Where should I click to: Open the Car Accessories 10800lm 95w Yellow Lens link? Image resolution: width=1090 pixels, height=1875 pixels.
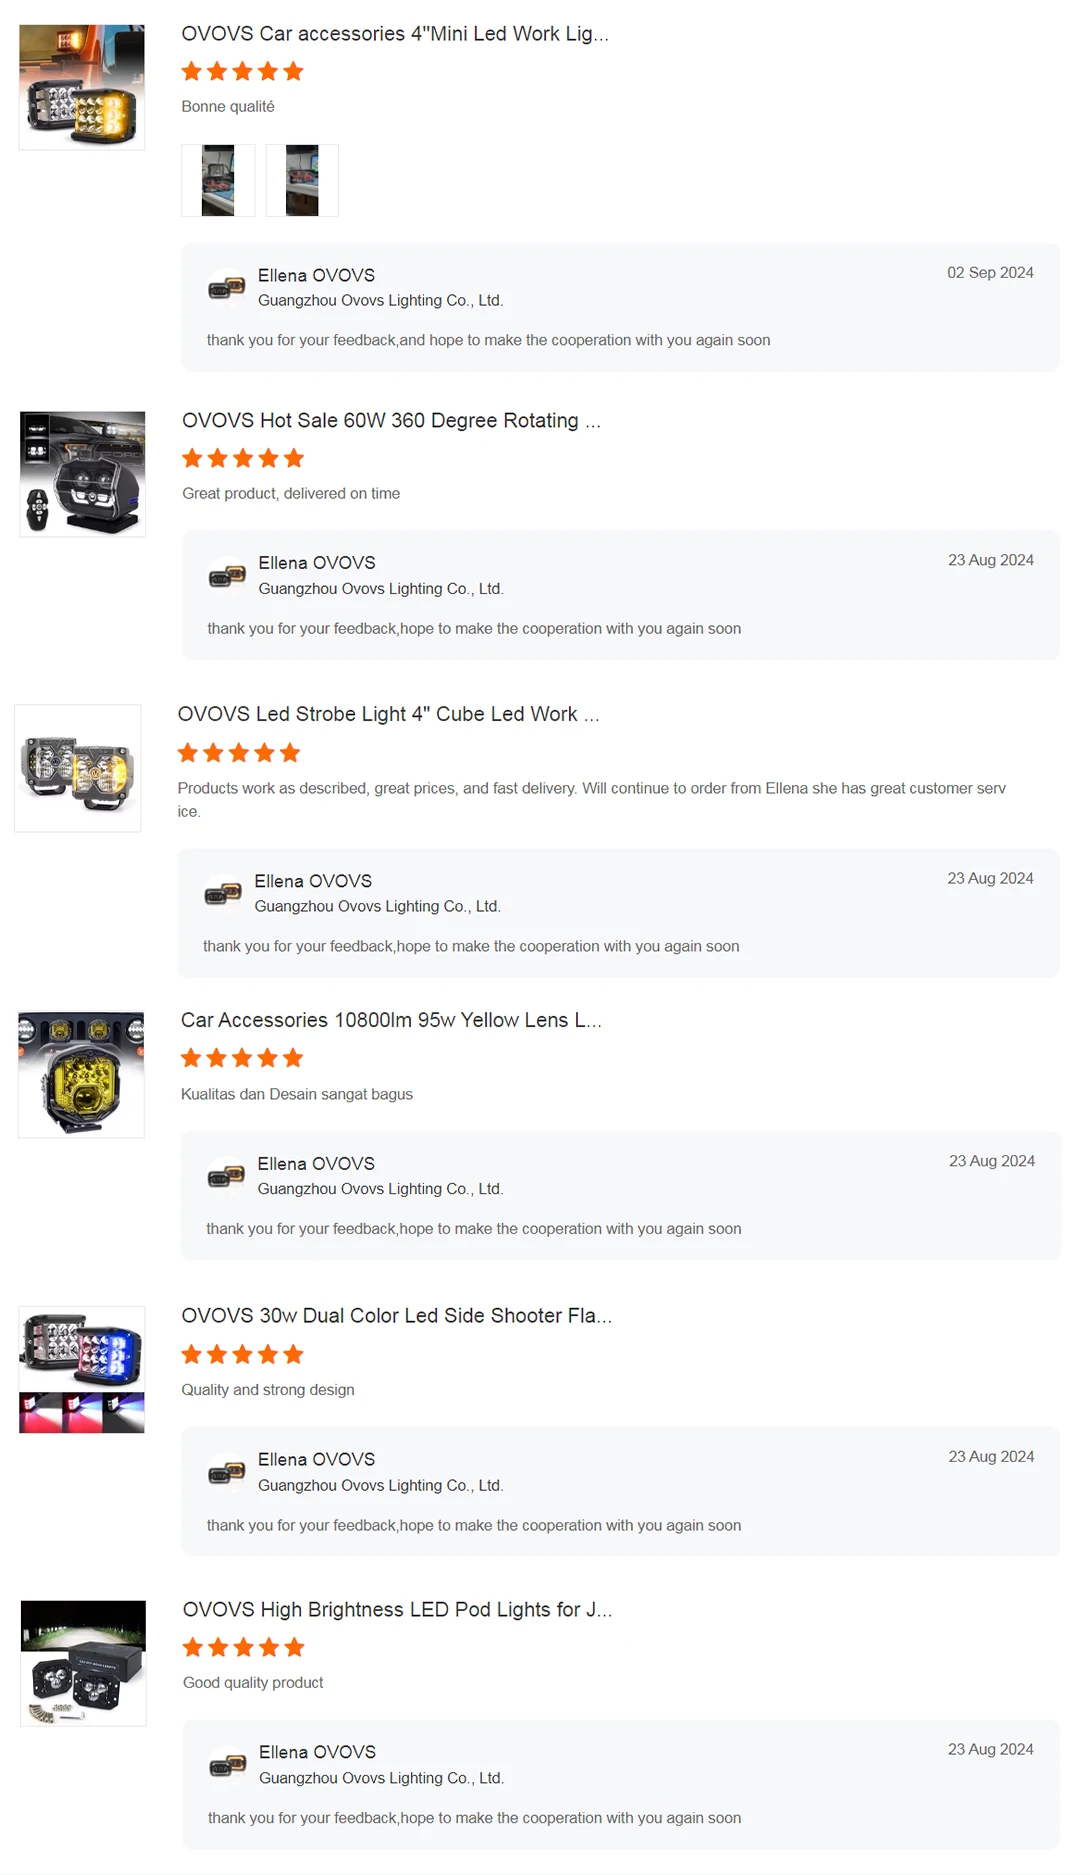coord(391,1020)
